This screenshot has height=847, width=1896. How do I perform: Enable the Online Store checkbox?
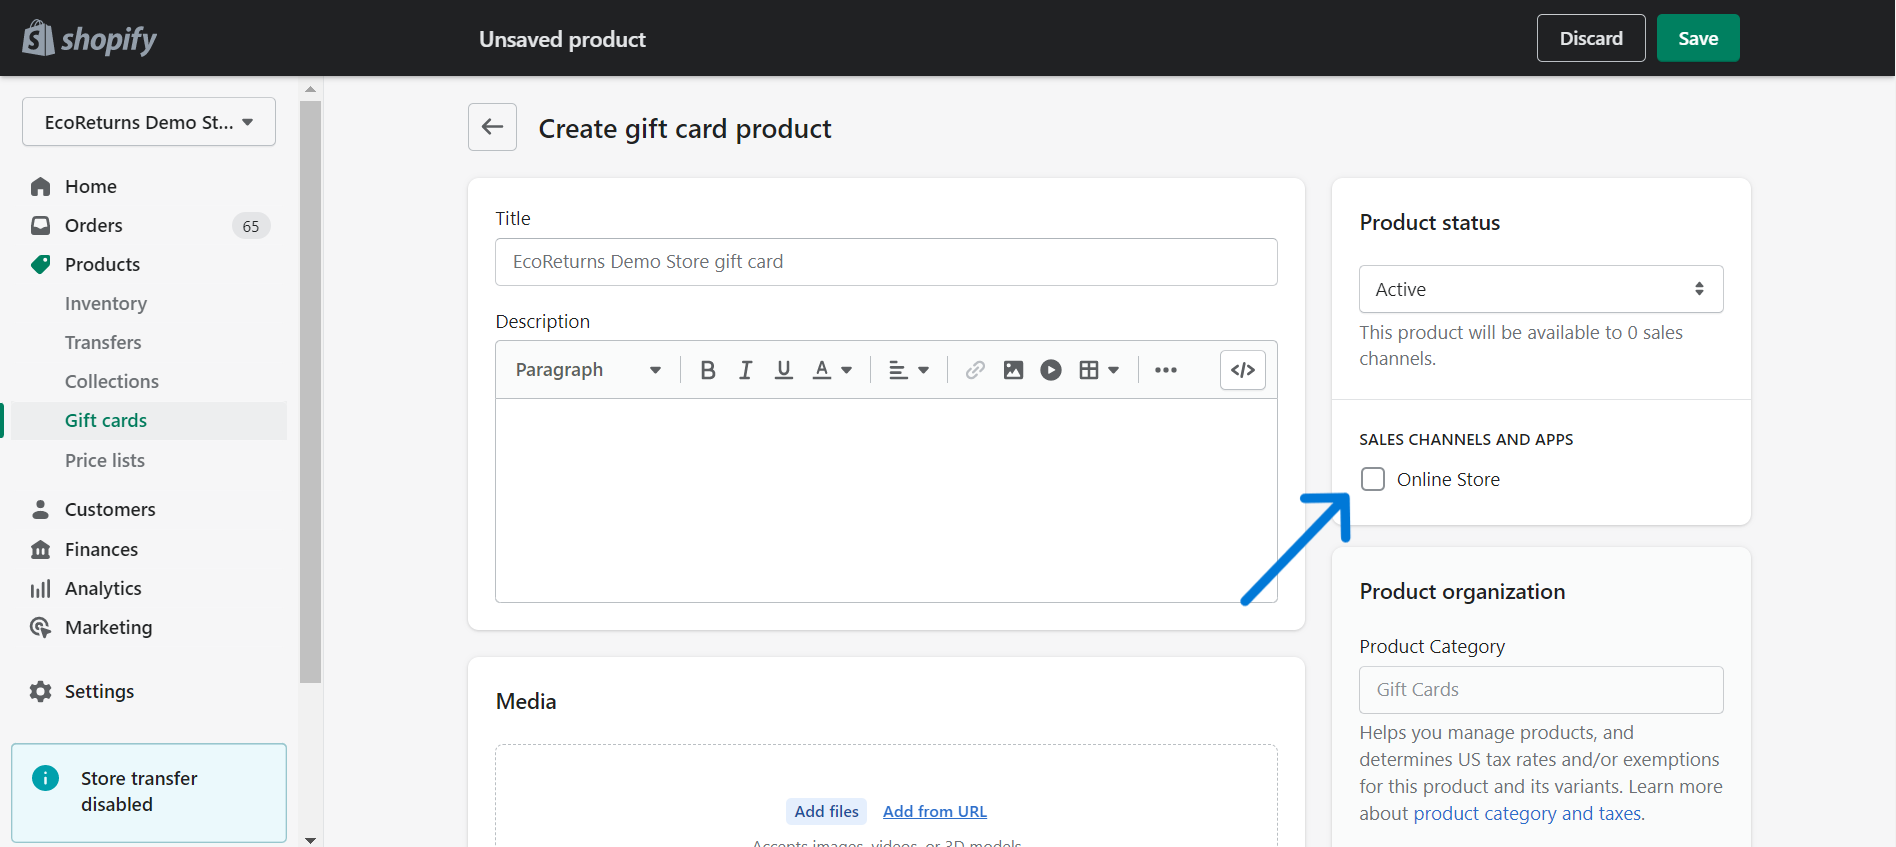click(1373, 479)
